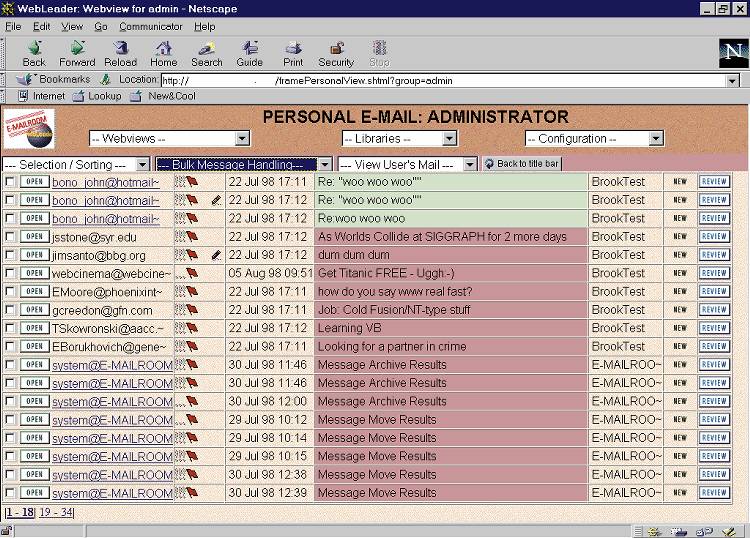The width and height of the screenshot is (750, 538).
Task: Check the box for jimsanto@bbg.org message
Action: coord(10,255)
